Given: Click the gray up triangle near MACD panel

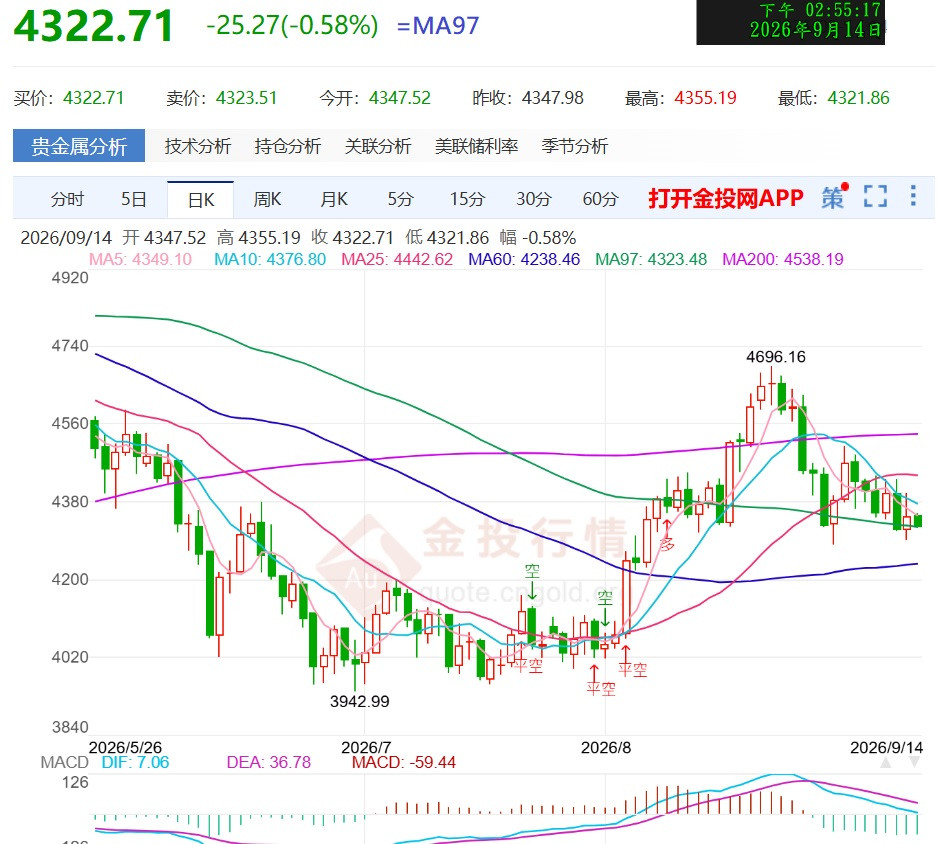Looking at the screenshot, I should (886, 763).
